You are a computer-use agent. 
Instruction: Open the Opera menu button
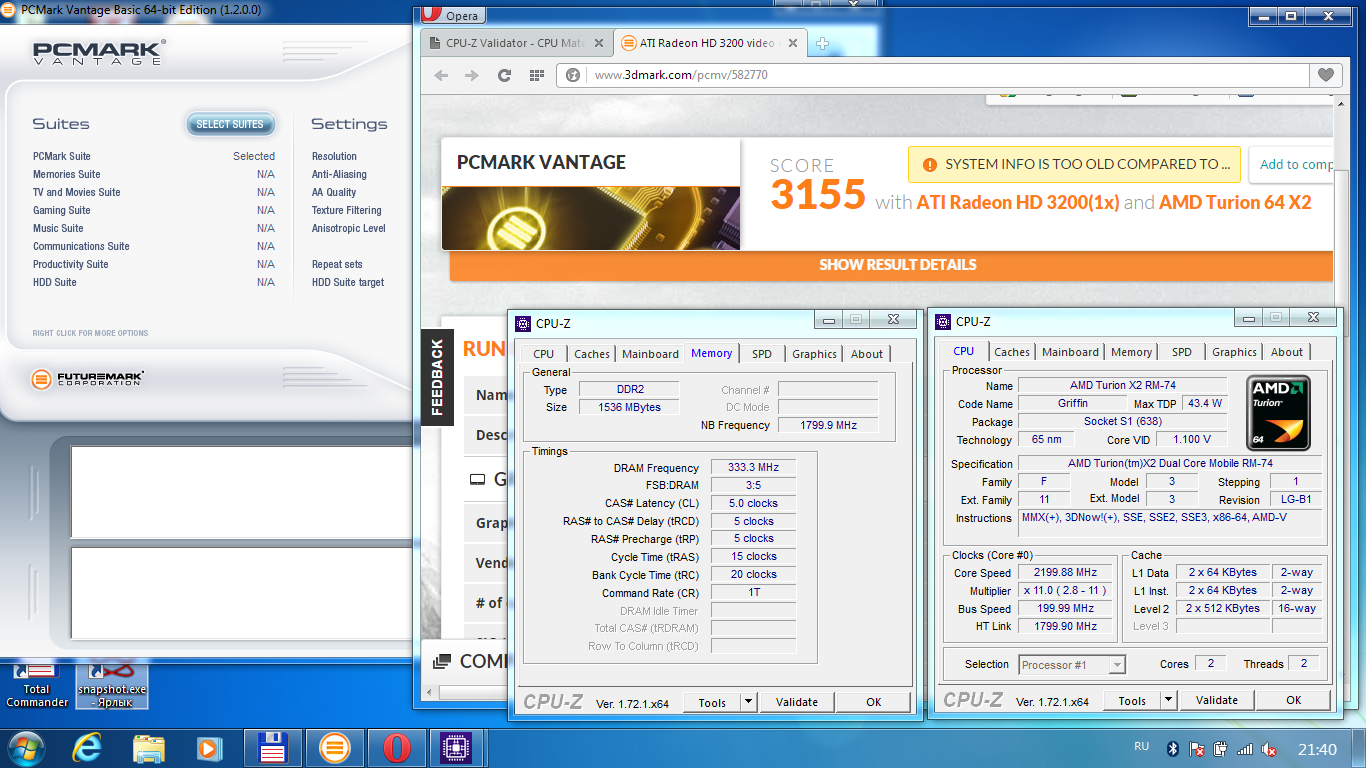click(453, 15)
